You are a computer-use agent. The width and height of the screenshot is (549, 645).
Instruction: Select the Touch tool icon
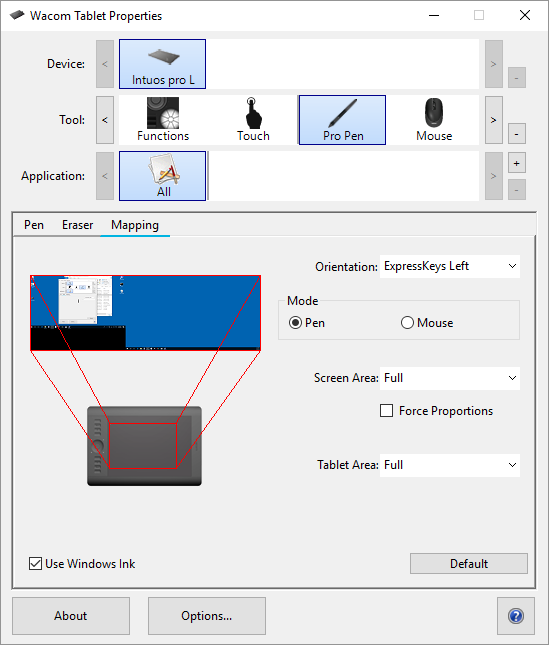(253, 120)
